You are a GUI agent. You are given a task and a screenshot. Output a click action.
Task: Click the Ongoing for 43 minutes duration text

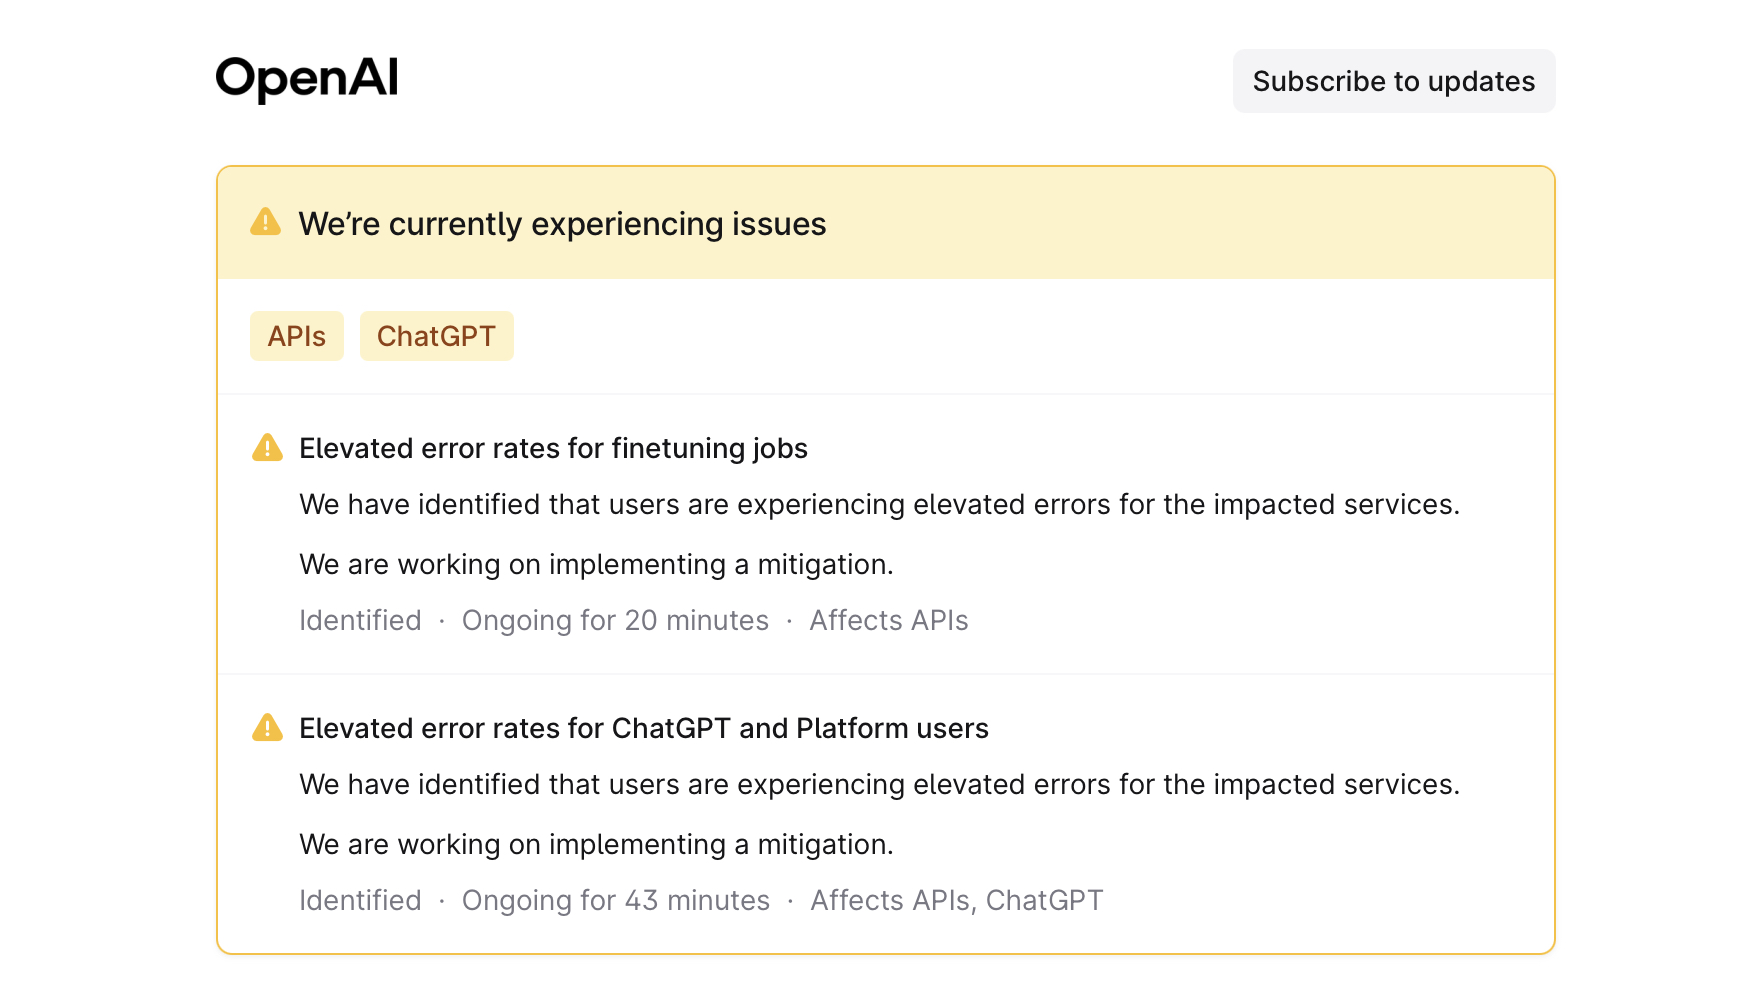point(615,900)
